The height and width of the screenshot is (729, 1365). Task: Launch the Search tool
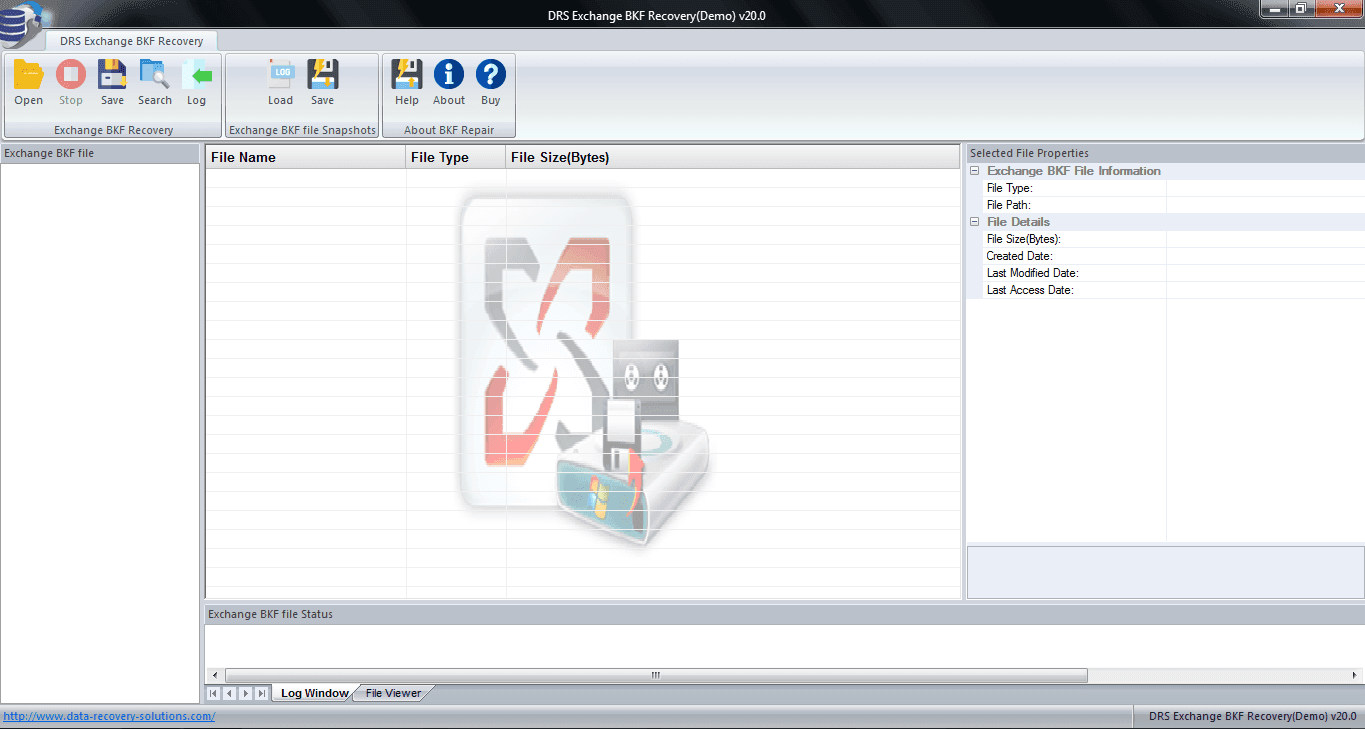point(154,80)
